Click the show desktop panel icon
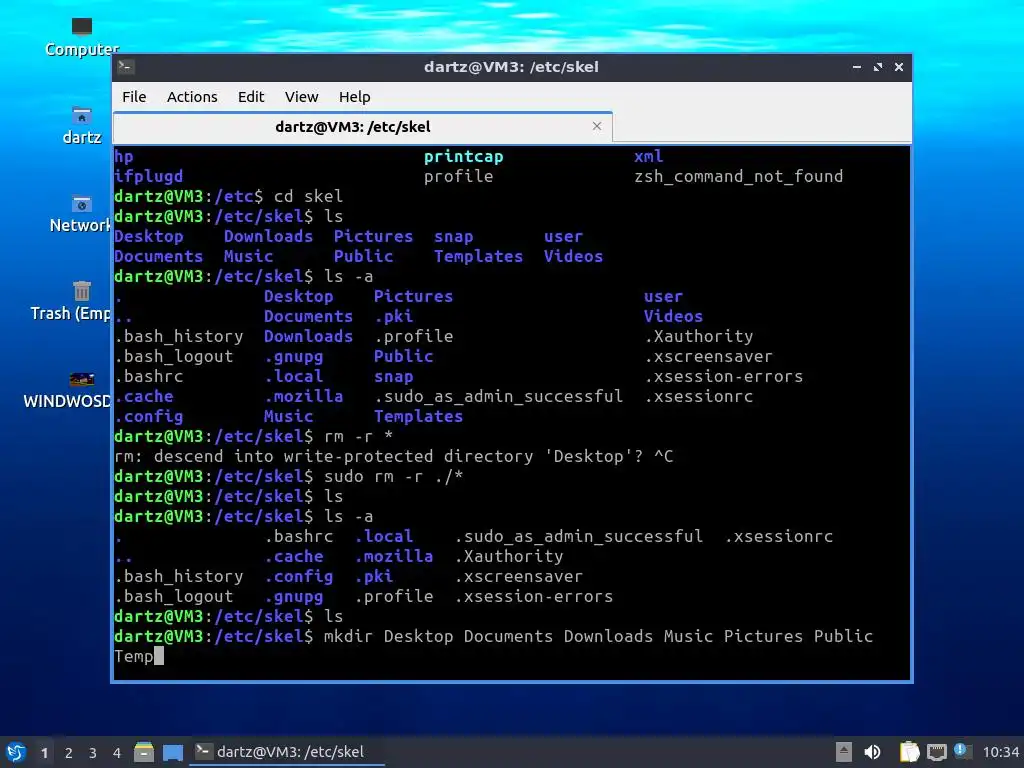The height and width of the screenshot is (768, 1024). tap(172, 752)
